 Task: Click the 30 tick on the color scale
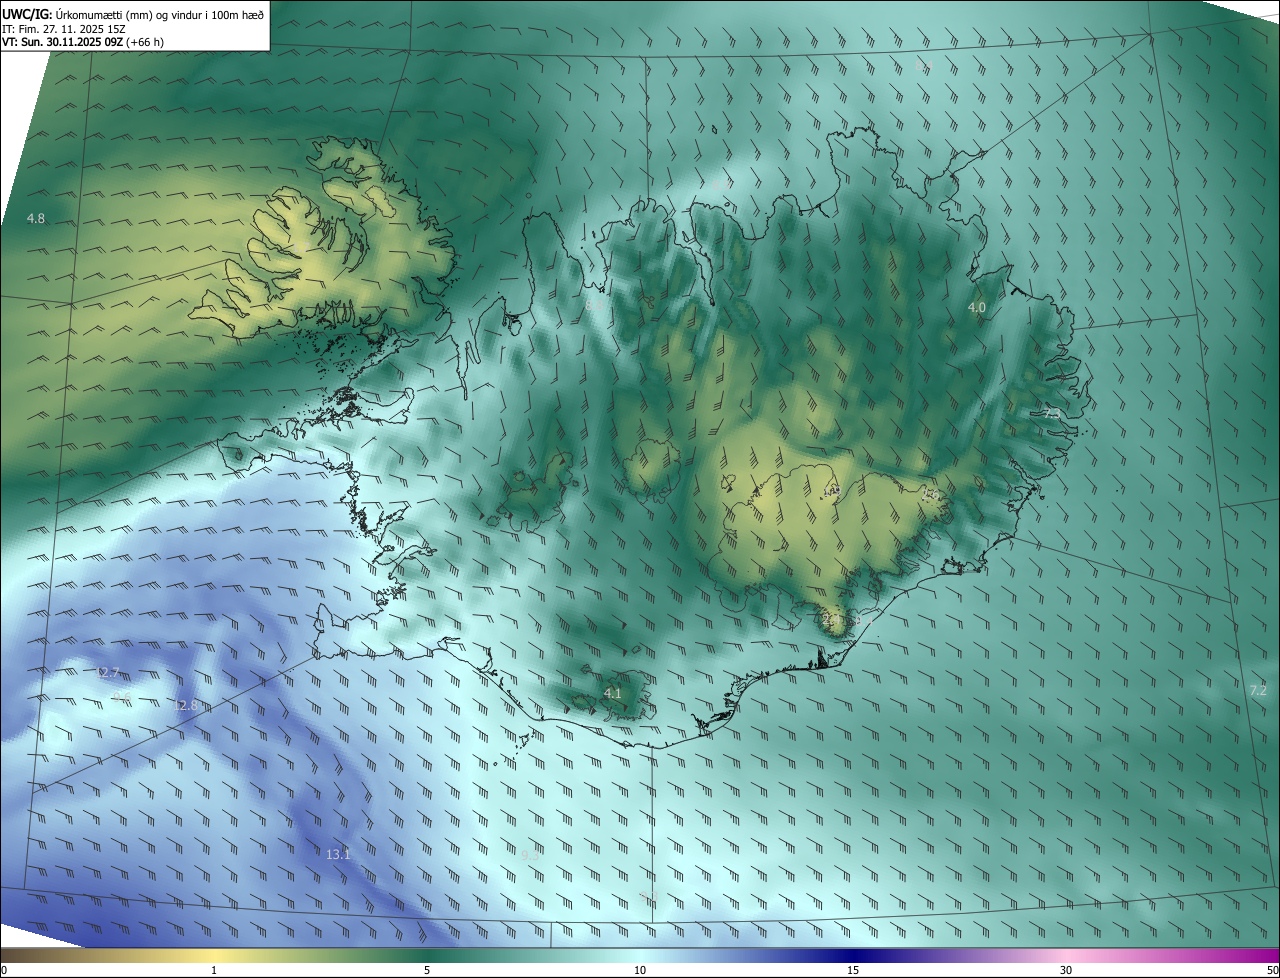[x=1066, y=971]
